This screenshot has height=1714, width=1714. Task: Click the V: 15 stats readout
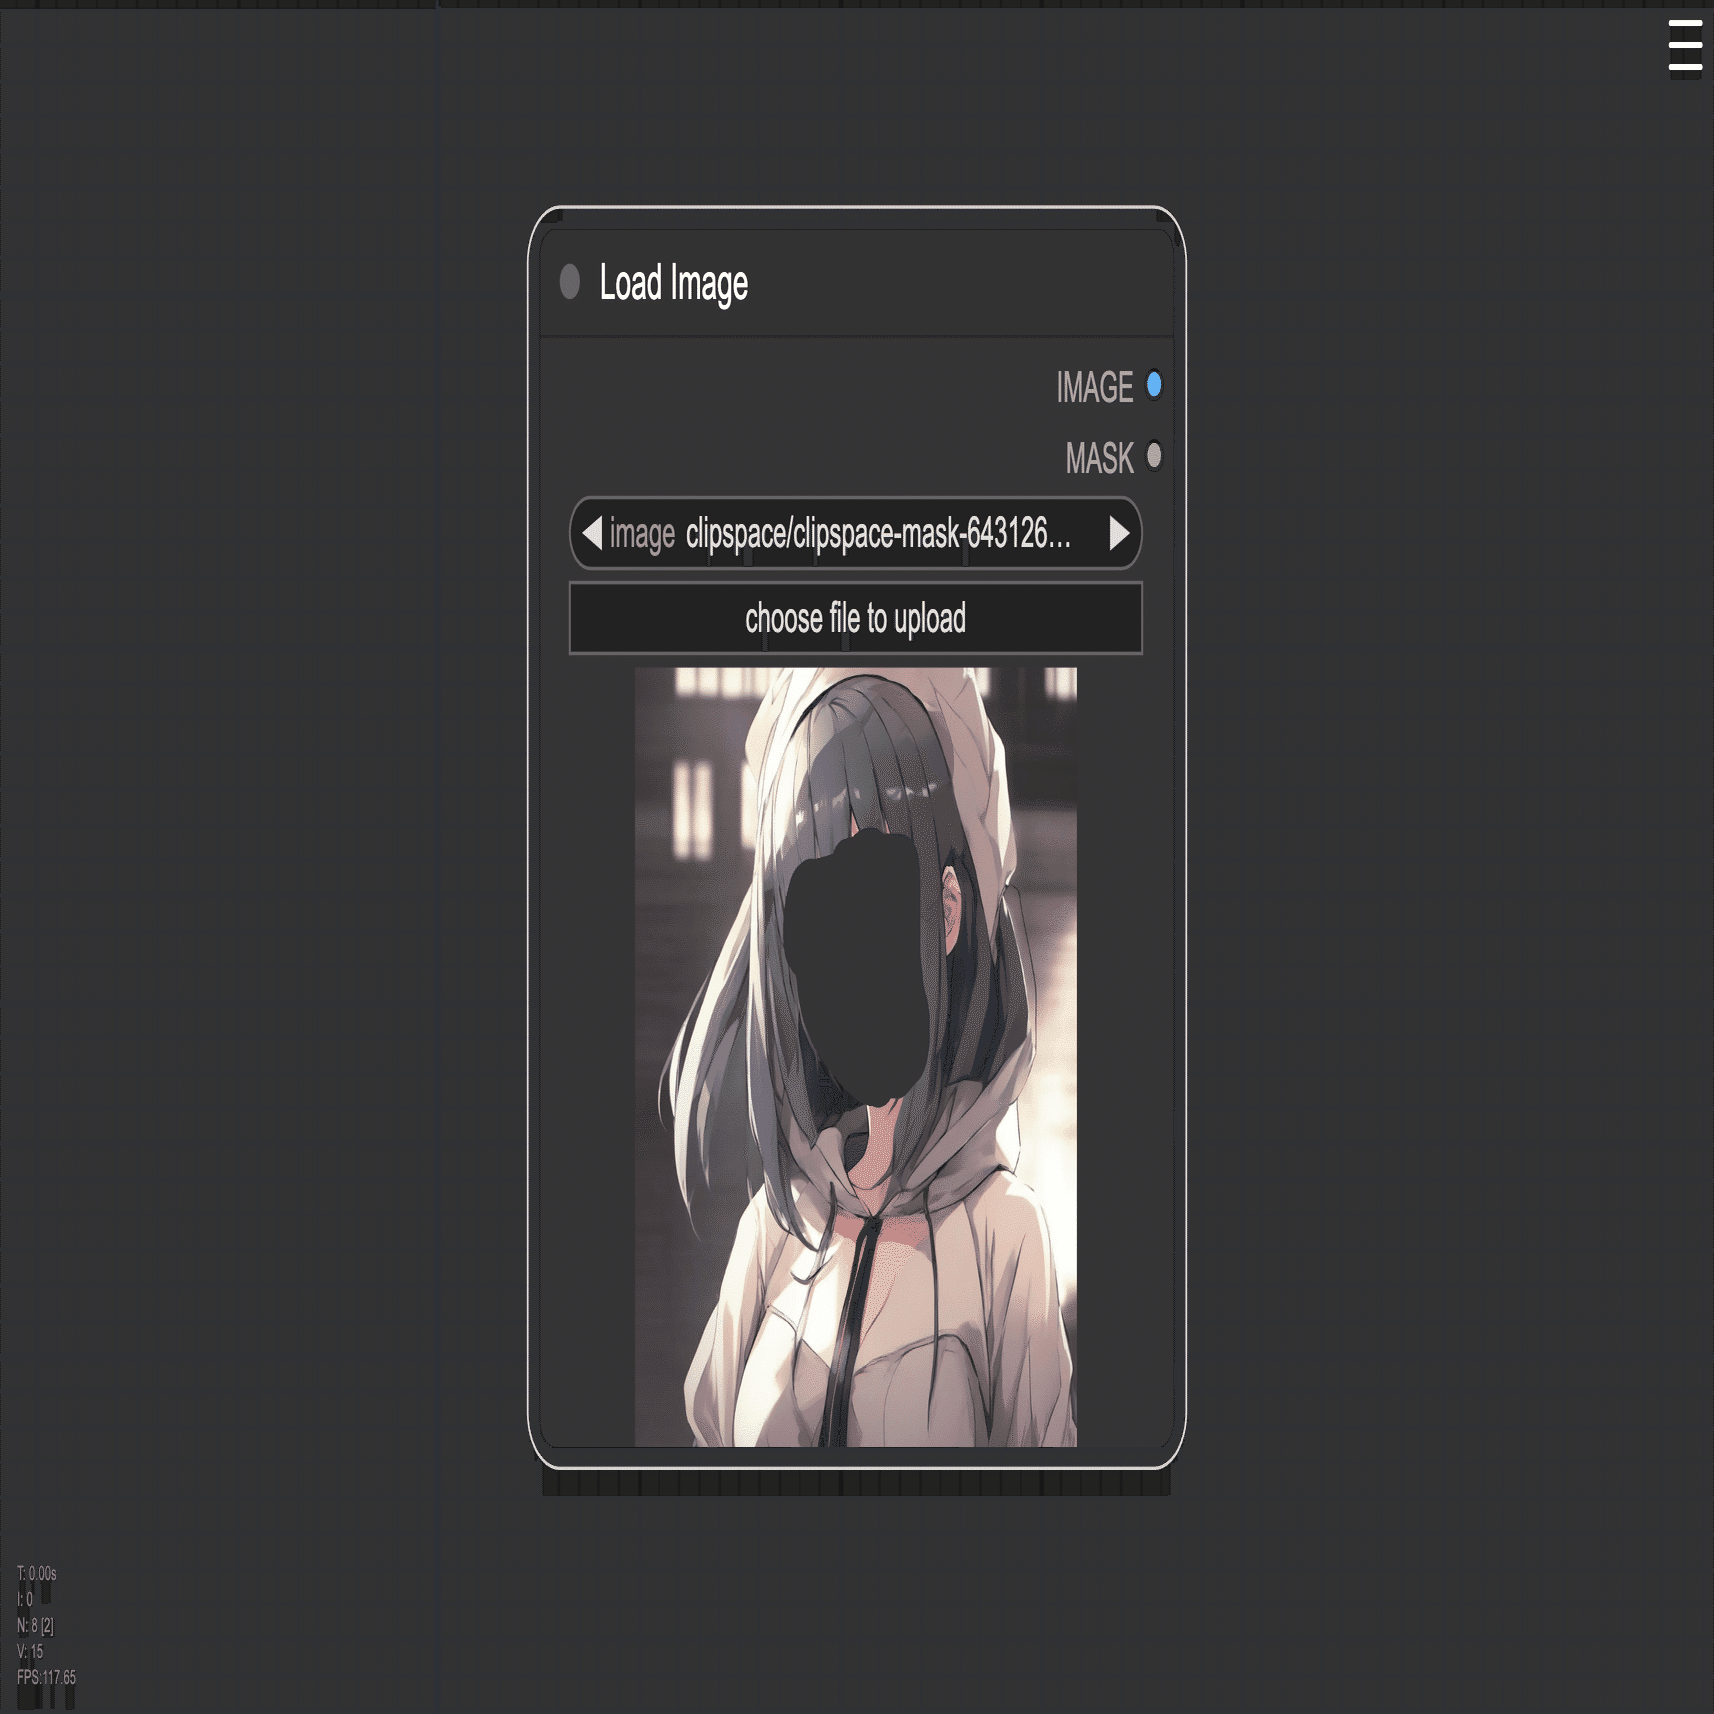point(30,1651)
